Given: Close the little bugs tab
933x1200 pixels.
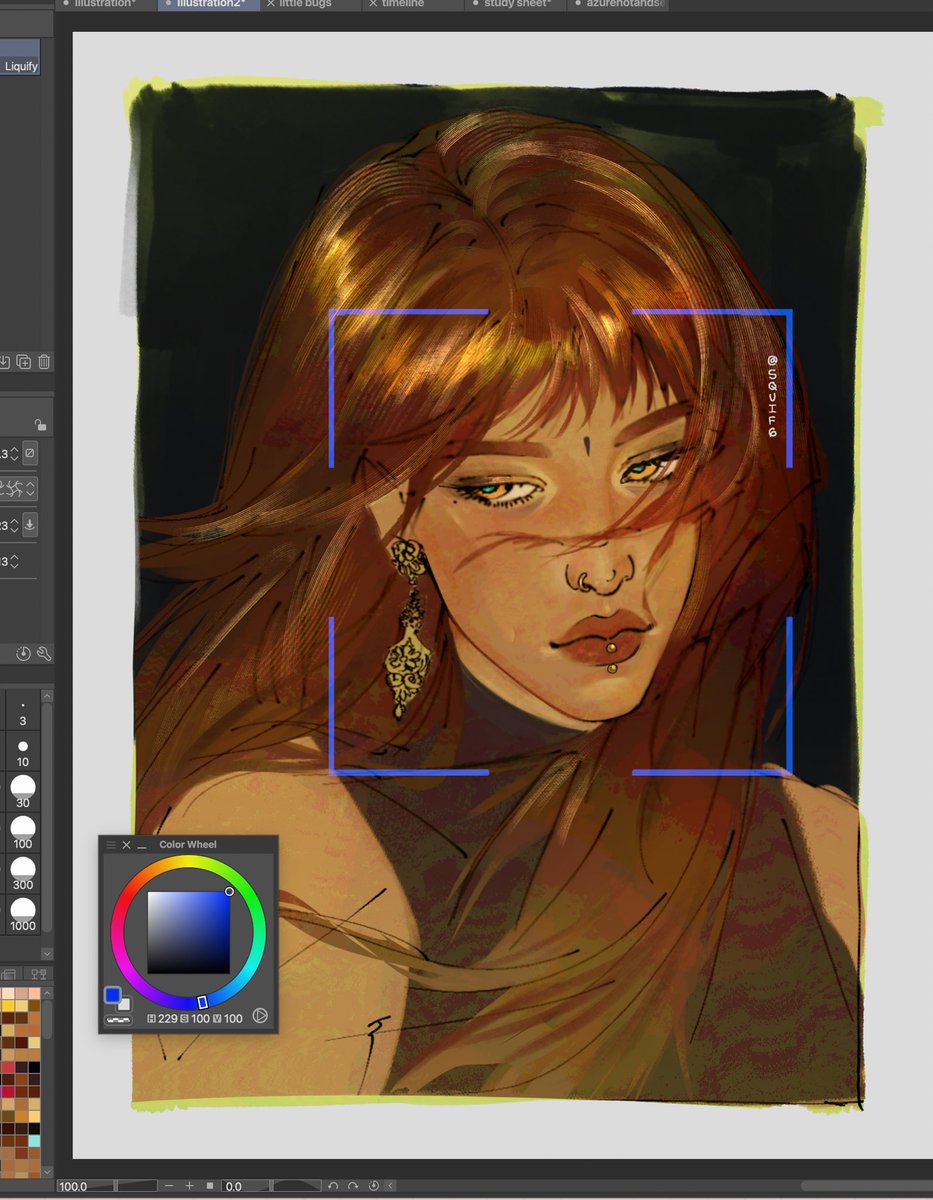Looking at the screenshot, I should (271, 4).
